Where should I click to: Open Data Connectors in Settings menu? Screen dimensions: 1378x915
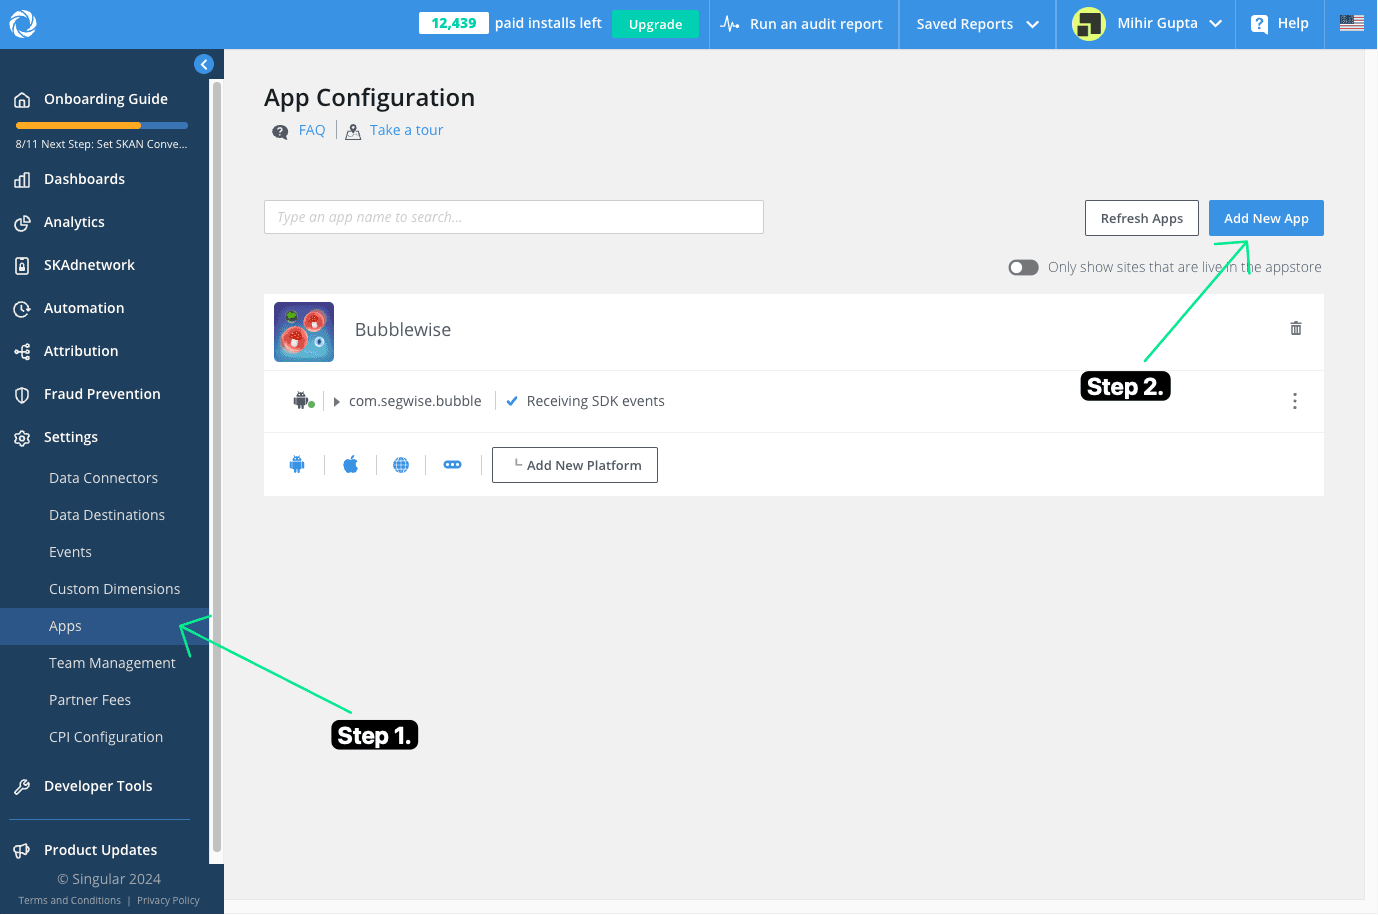(103, 478)
